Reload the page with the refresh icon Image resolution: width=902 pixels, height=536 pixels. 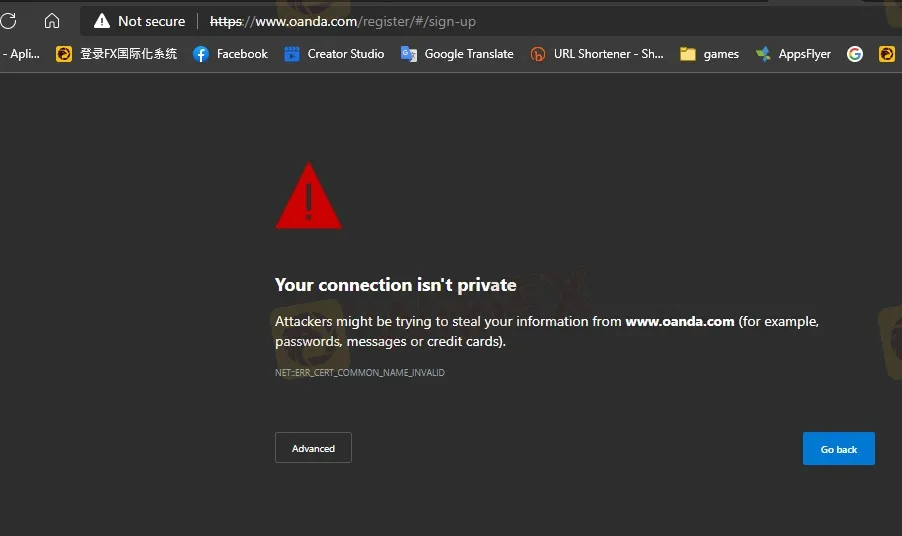8,21
